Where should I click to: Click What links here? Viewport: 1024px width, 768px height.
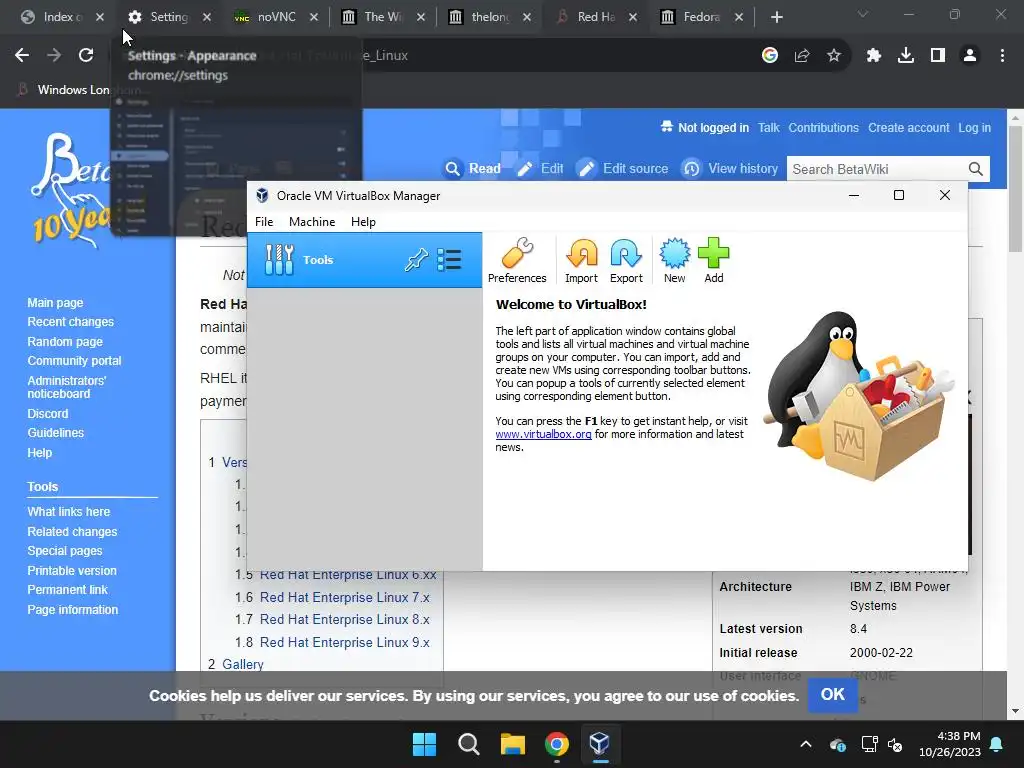pos(69,512)
